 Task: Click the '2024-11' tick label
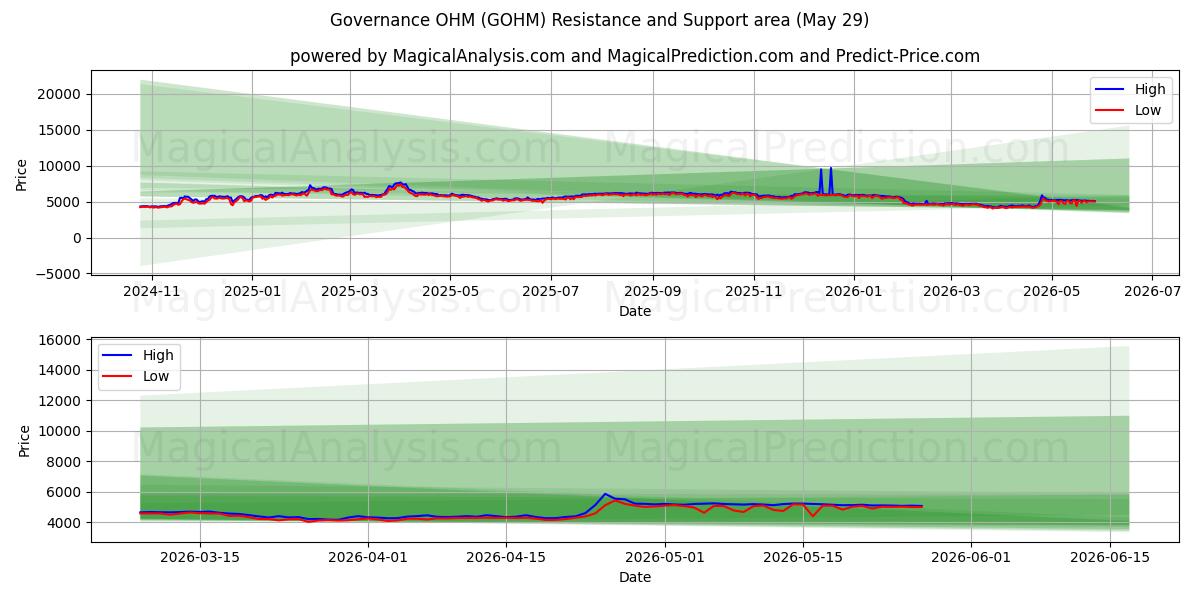151,290
